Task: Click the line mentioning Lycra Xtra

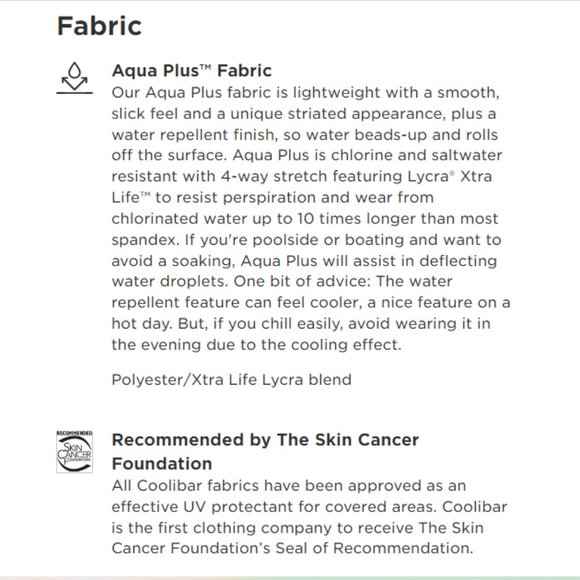Action: click(302, 176)
